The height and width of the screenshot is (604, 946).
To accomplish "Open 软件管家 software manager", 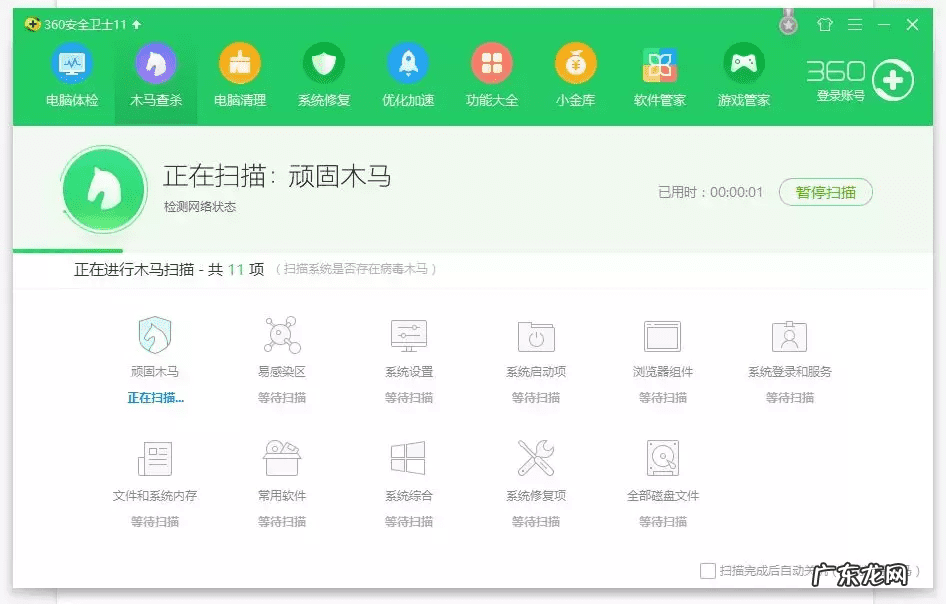I will [659, 75].
